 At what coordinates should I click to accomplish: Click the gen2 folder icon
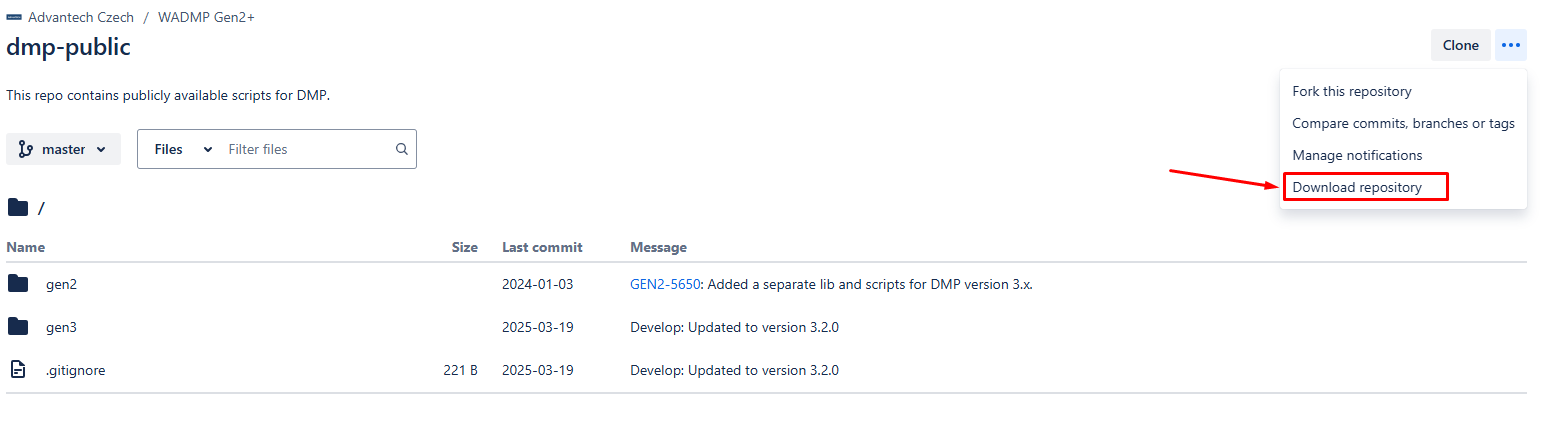(x=18, y=284)
